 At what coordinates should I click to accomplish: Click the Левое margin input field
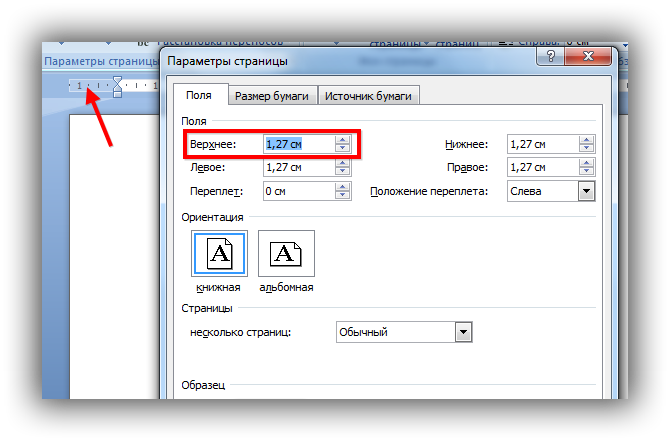pyautogui.click(x=299, y=167)
